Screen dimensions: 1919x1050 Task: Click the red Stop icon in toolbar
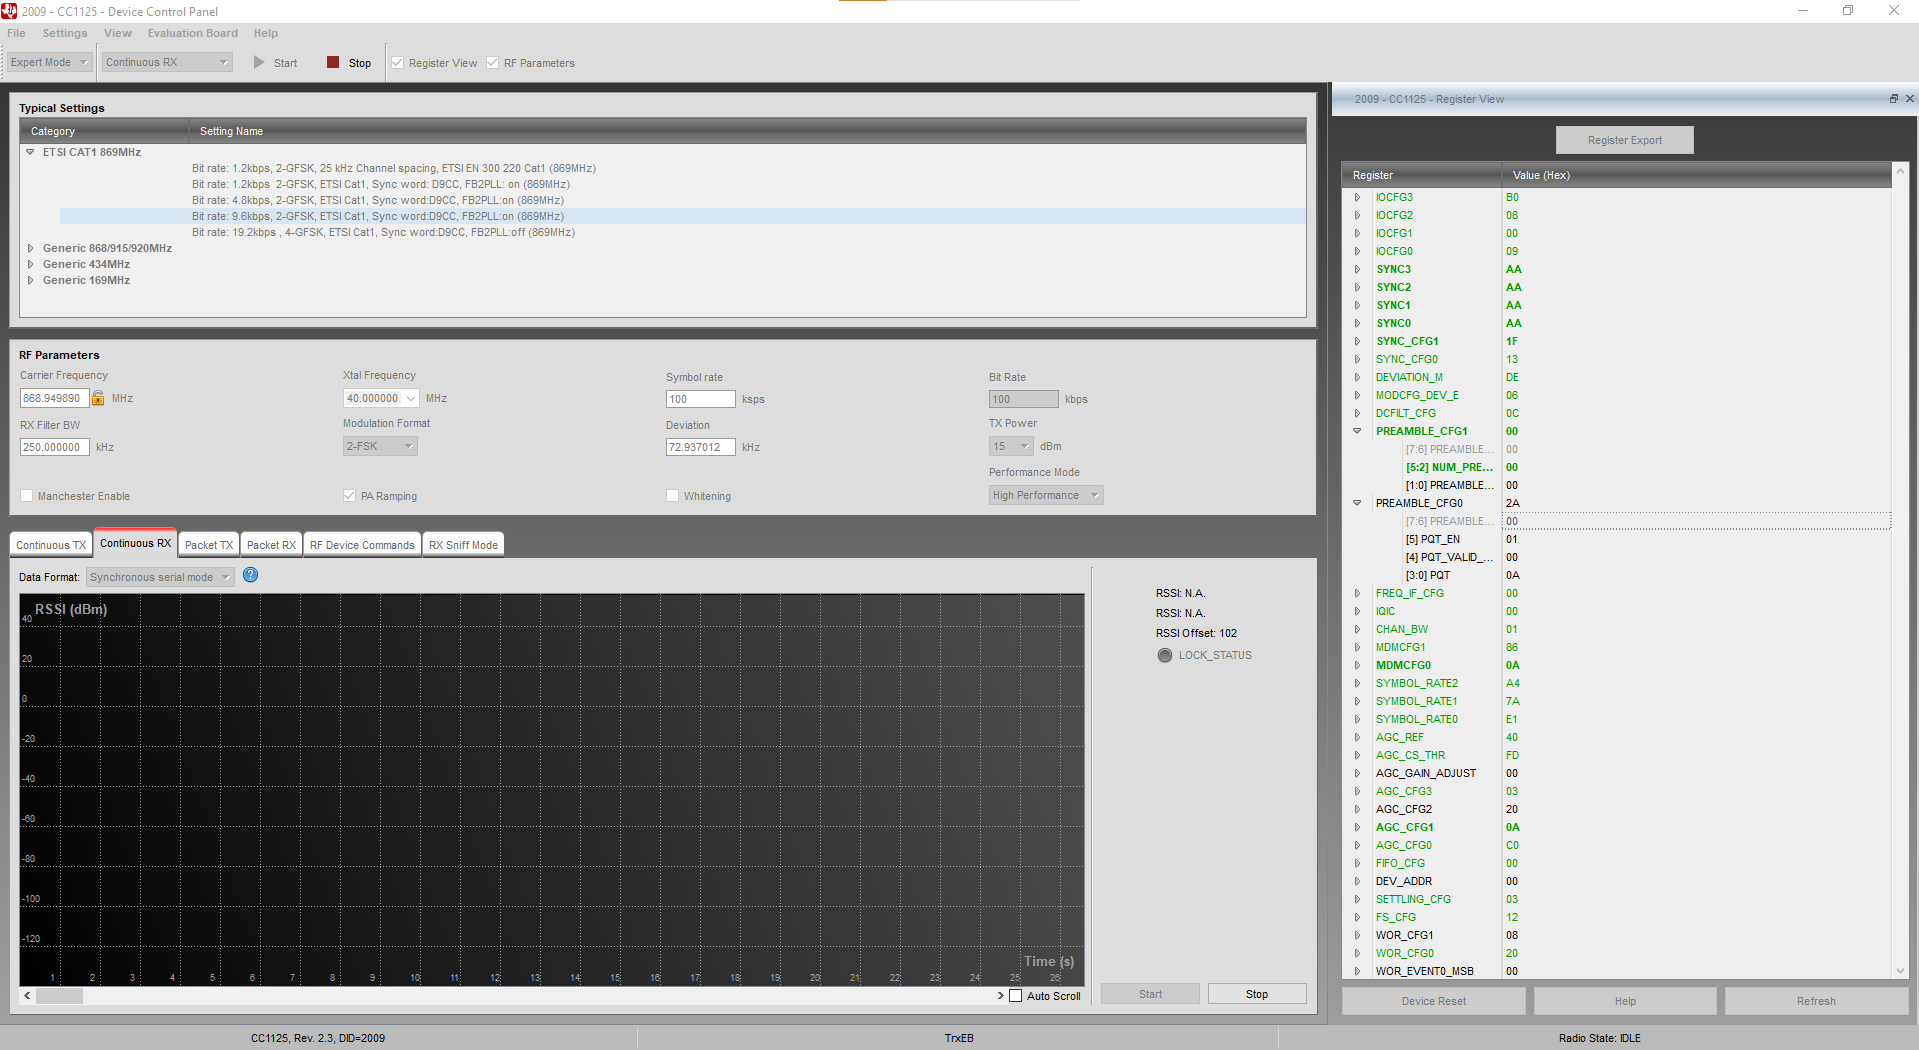pyautogui.click(x=333, y=62)
